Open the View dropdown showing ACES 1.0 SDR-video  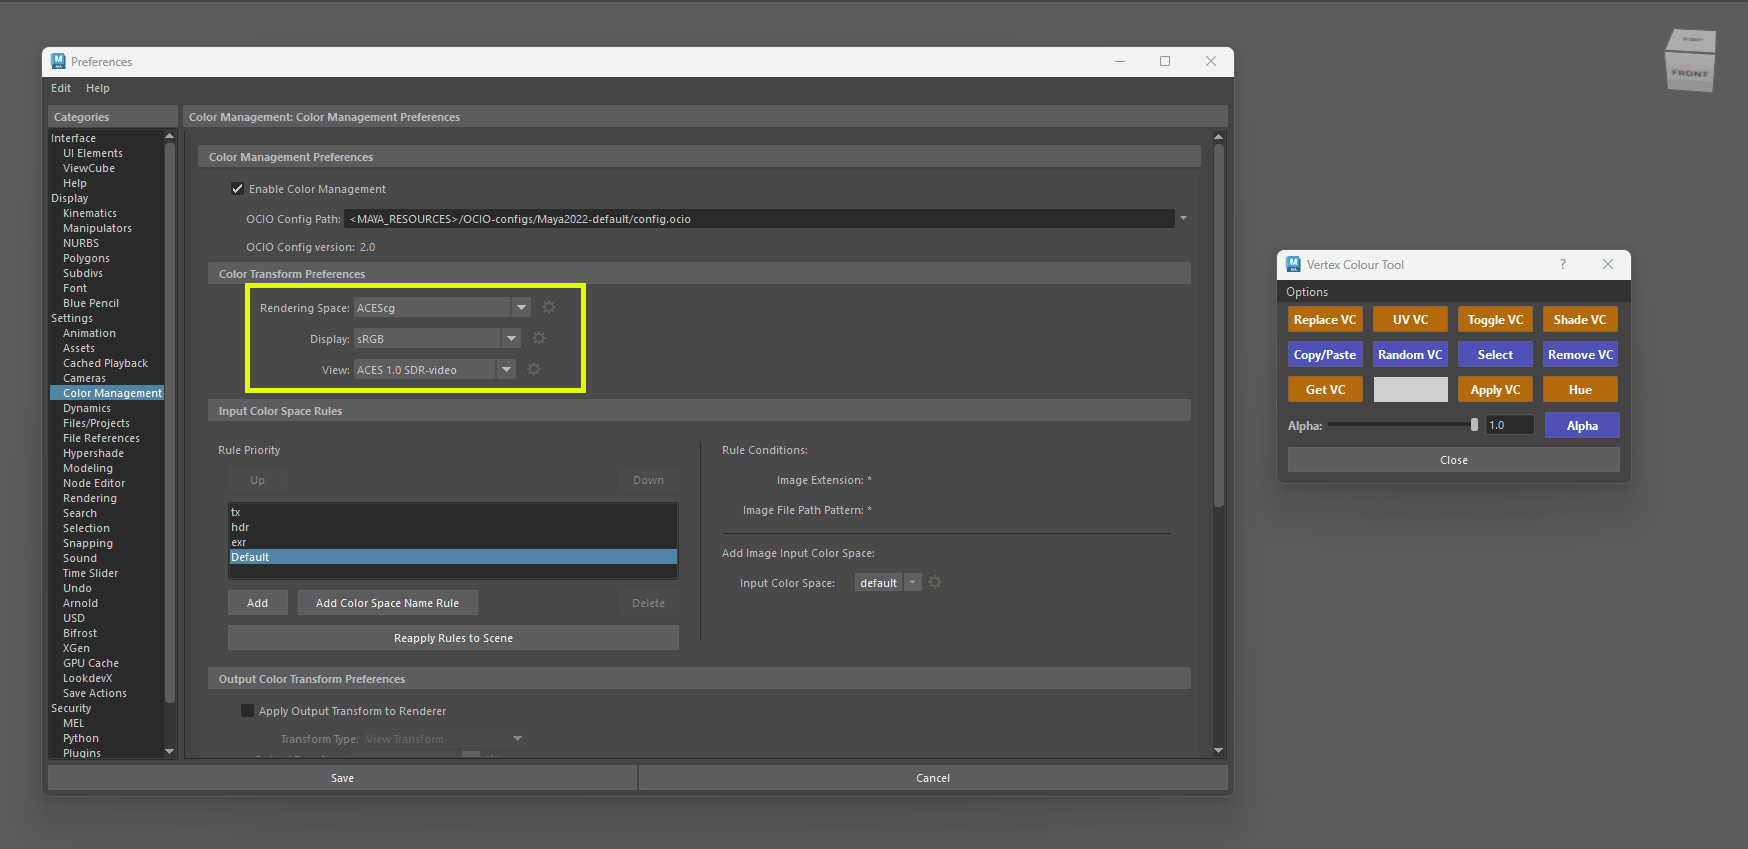pos(506,369)
